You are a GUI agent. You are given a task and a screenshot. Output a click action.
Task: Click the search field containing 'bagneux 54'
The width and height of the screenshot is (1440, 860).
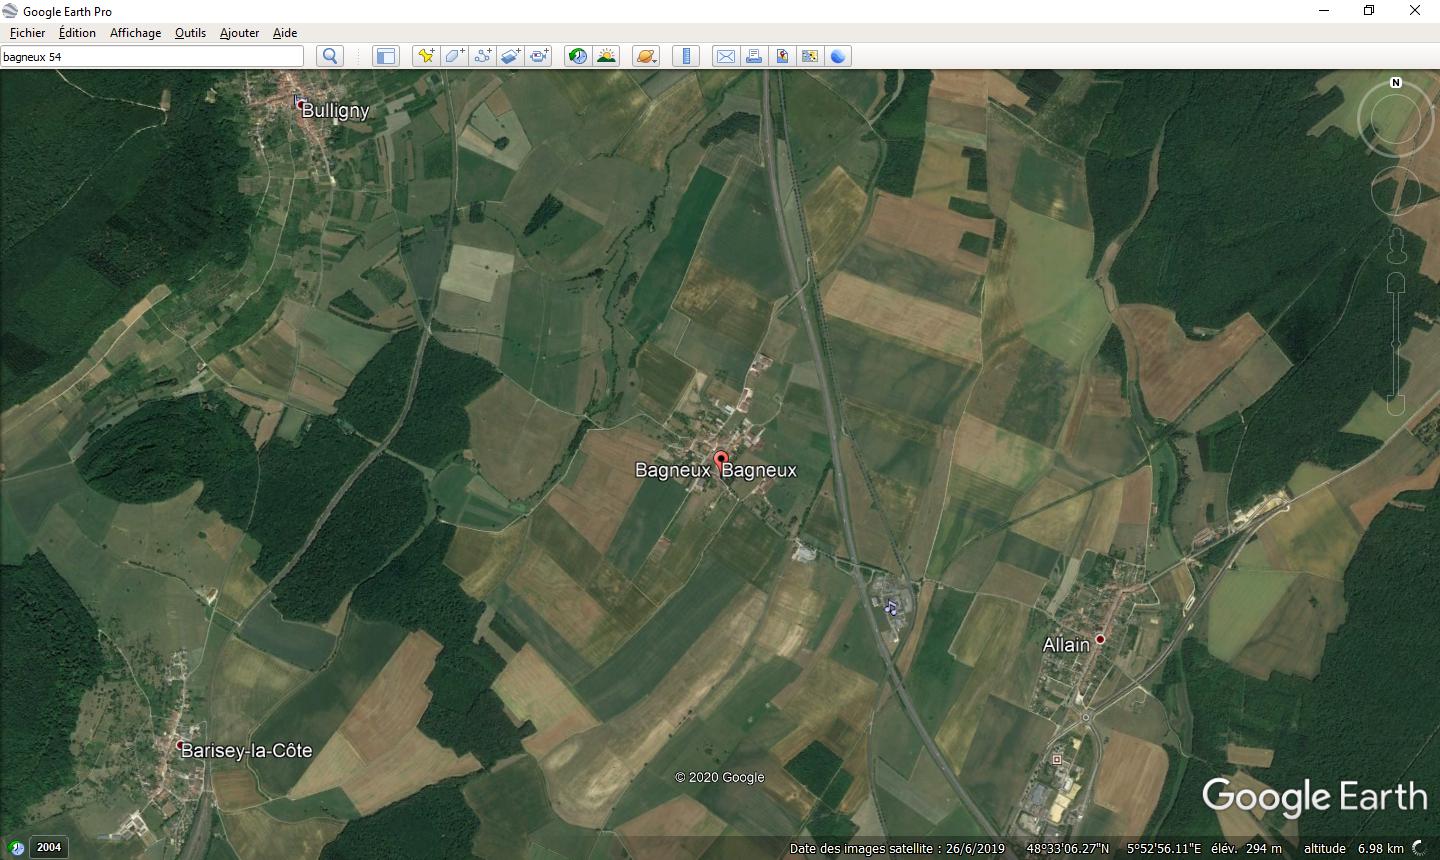click(152, 56)
